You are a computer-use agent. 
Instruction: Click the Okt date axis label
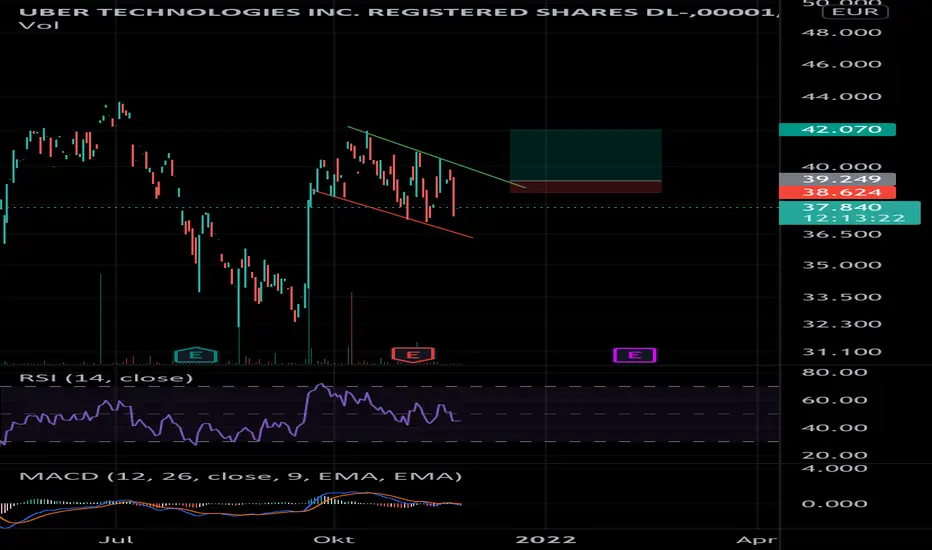click(334, 539)
